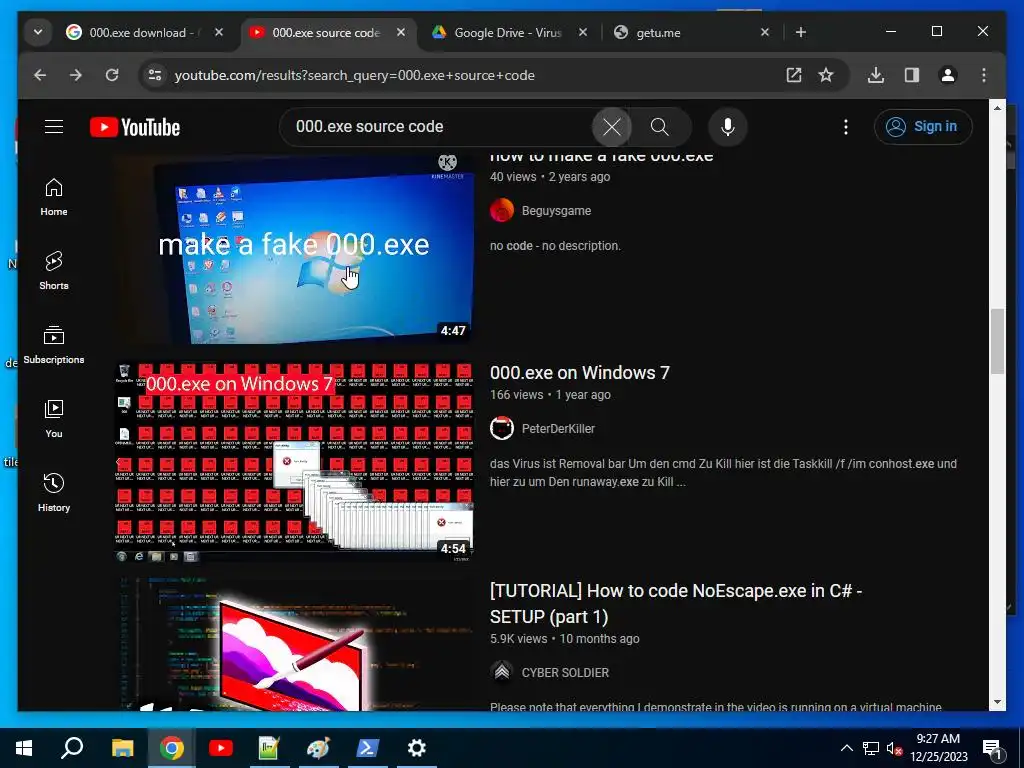
Task: Close the 000.exe download tab
Action: tap(219, 32)
